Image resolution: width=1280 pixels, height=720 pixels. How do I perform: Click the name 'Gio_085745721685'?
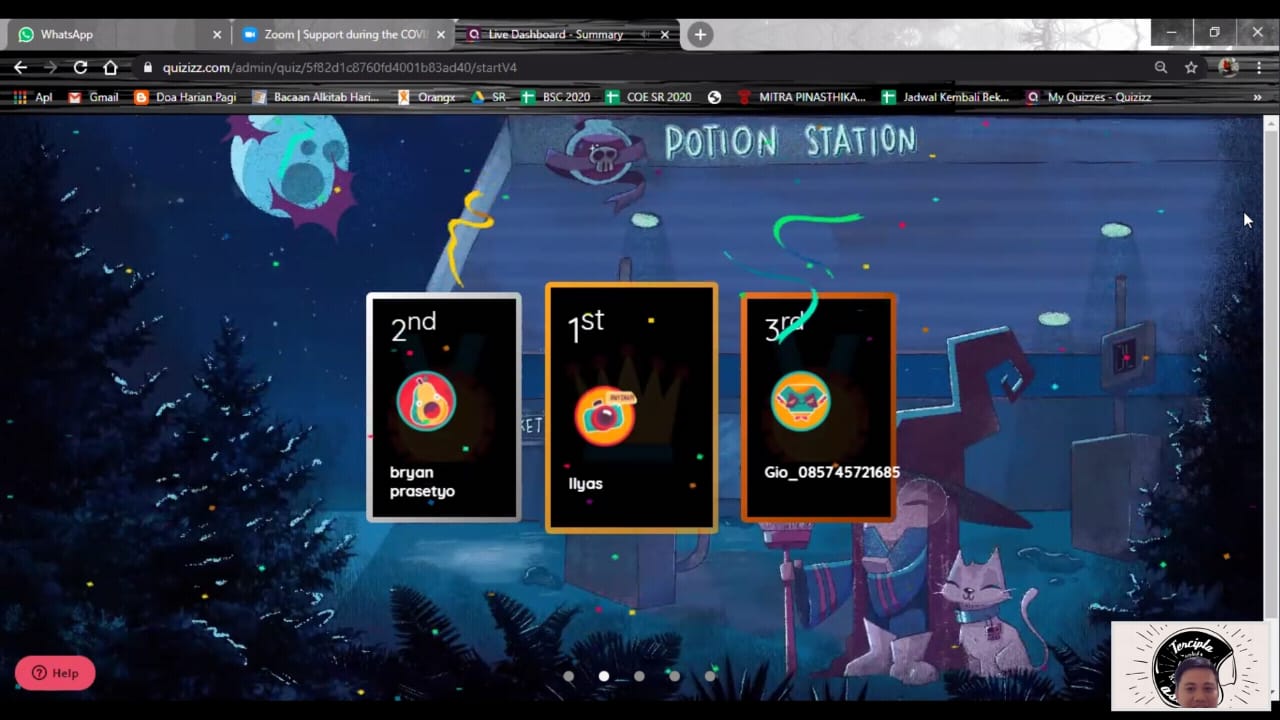[832, 472]
